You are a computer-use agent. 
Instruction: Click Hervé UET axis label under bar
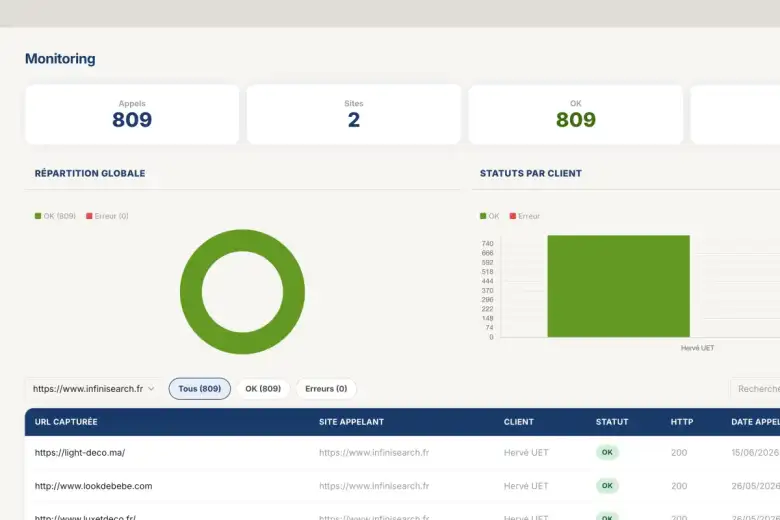tap(697, 348)
